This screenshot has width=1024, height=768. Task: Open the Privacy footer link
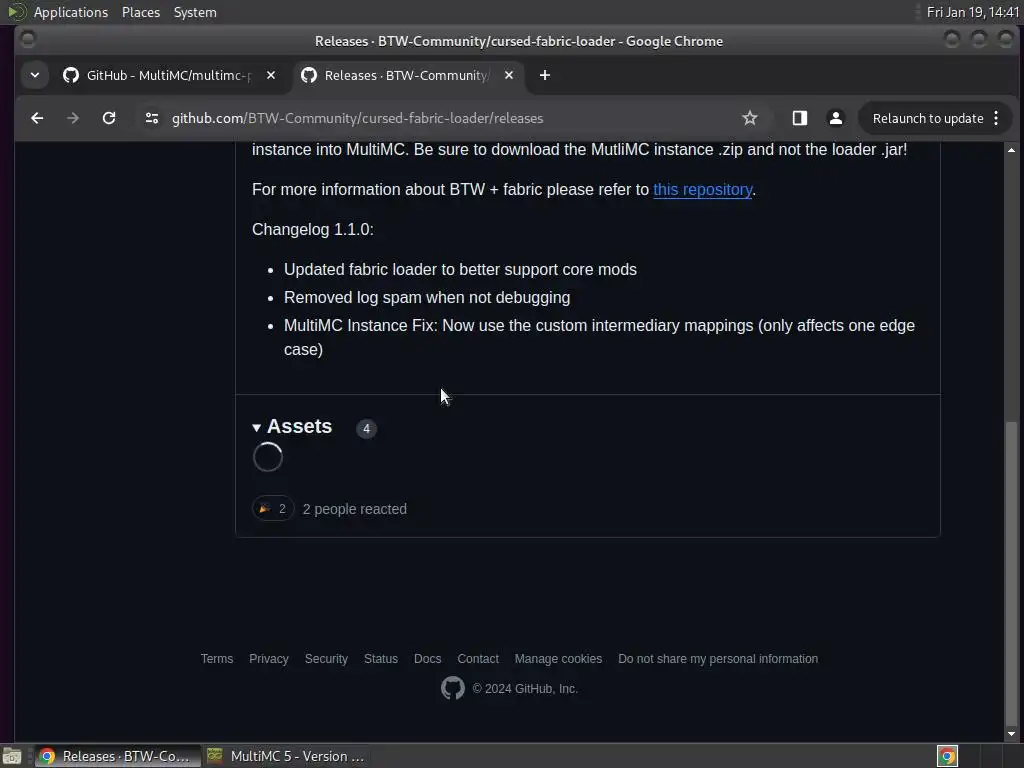[x=268, y=659]
